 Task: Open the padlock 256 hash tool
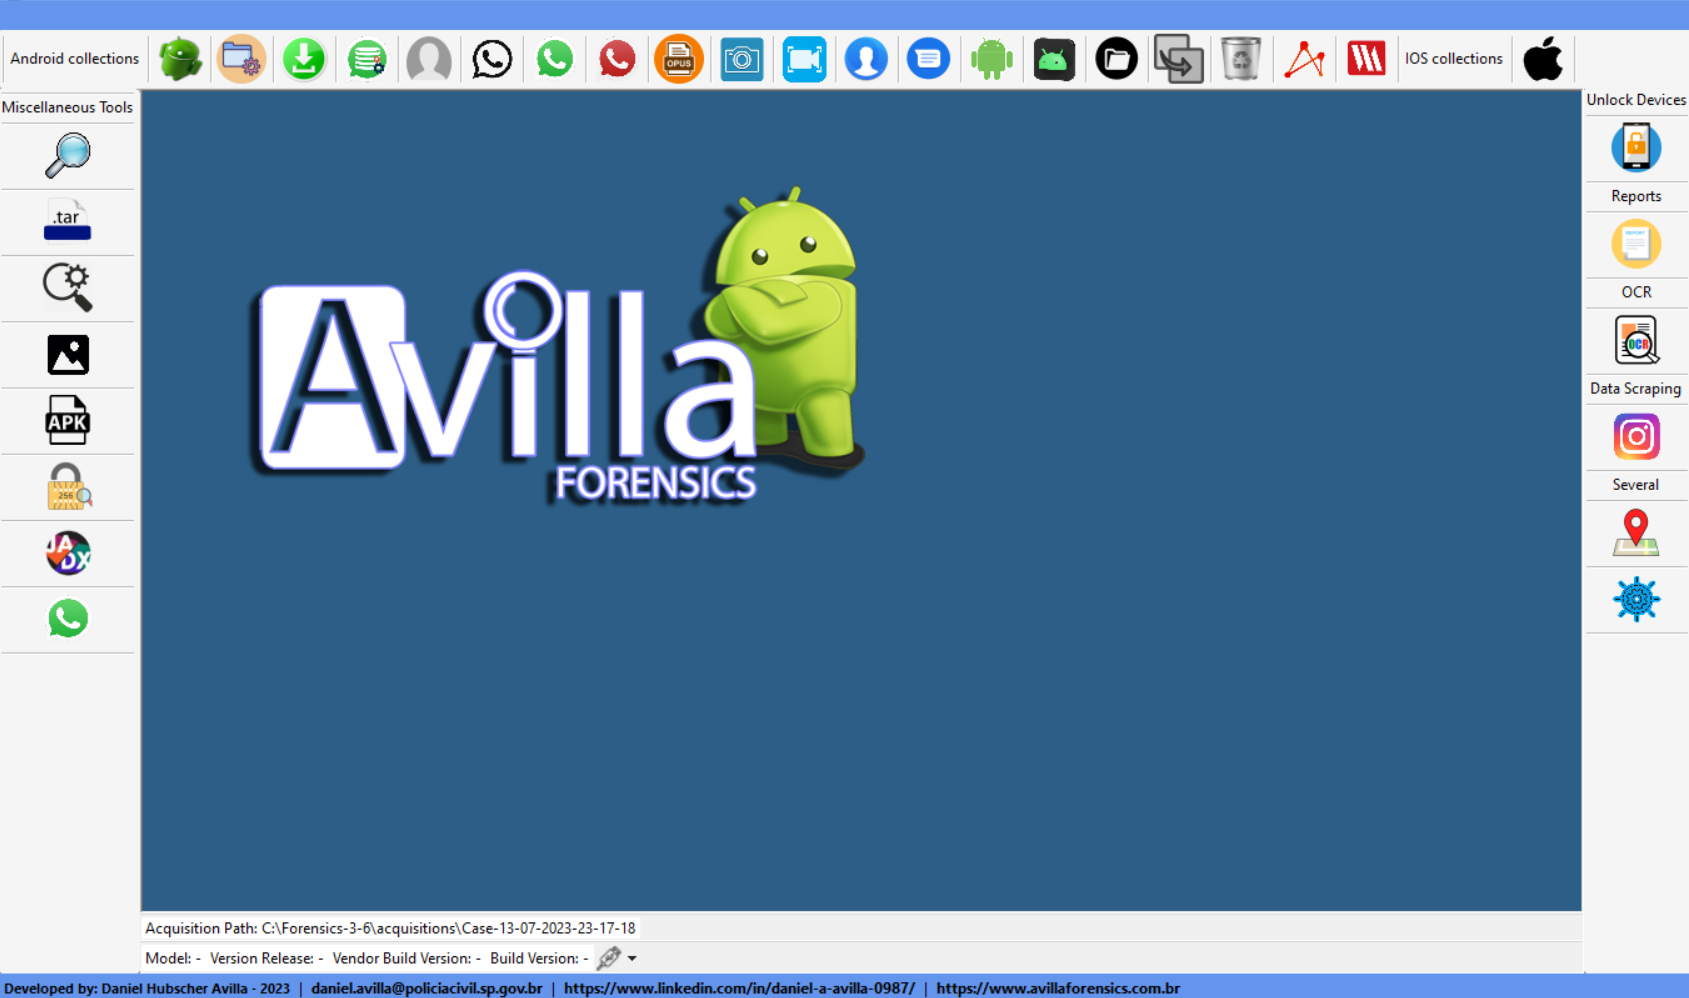[x=68, y=487]
